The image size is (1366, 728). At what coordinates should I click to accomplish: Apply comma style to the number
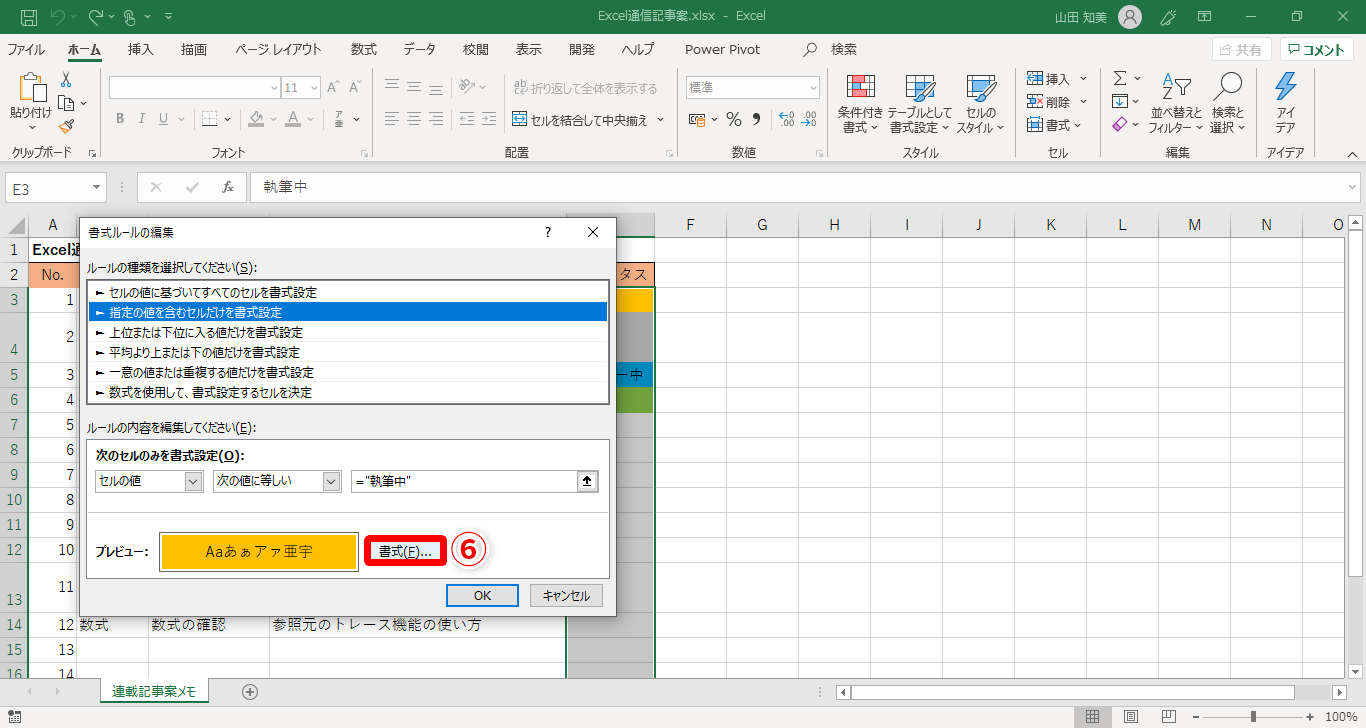click(757, 119)
